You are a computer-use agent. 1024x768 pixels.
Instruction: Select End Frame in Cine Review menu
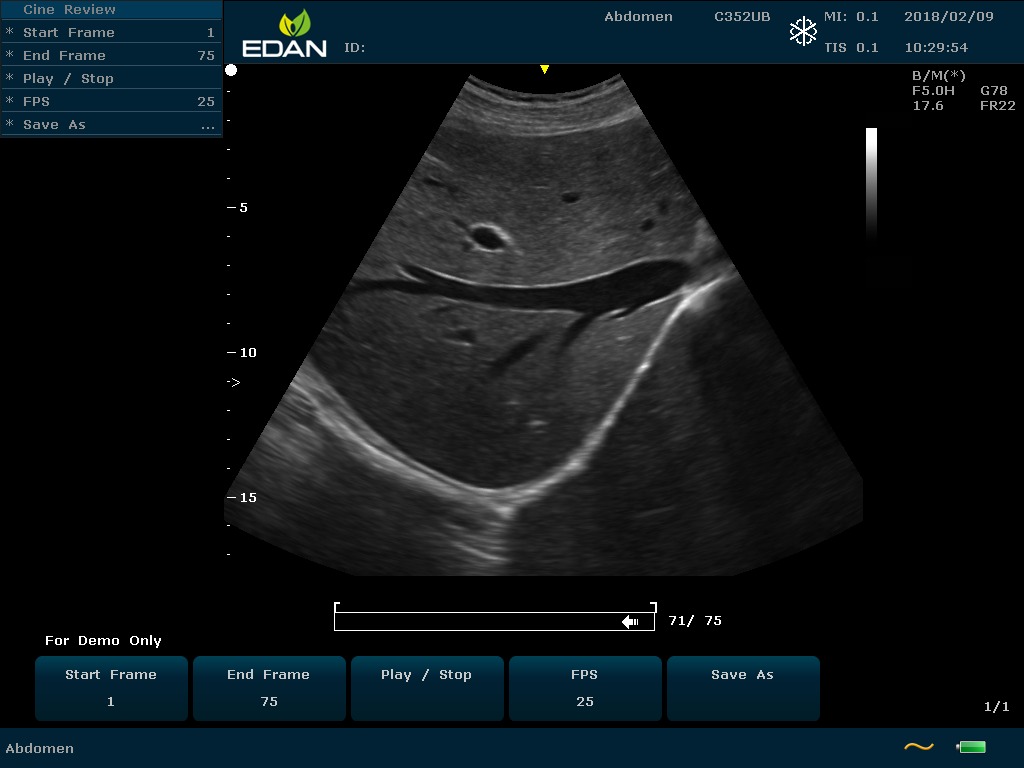[64, 55]
